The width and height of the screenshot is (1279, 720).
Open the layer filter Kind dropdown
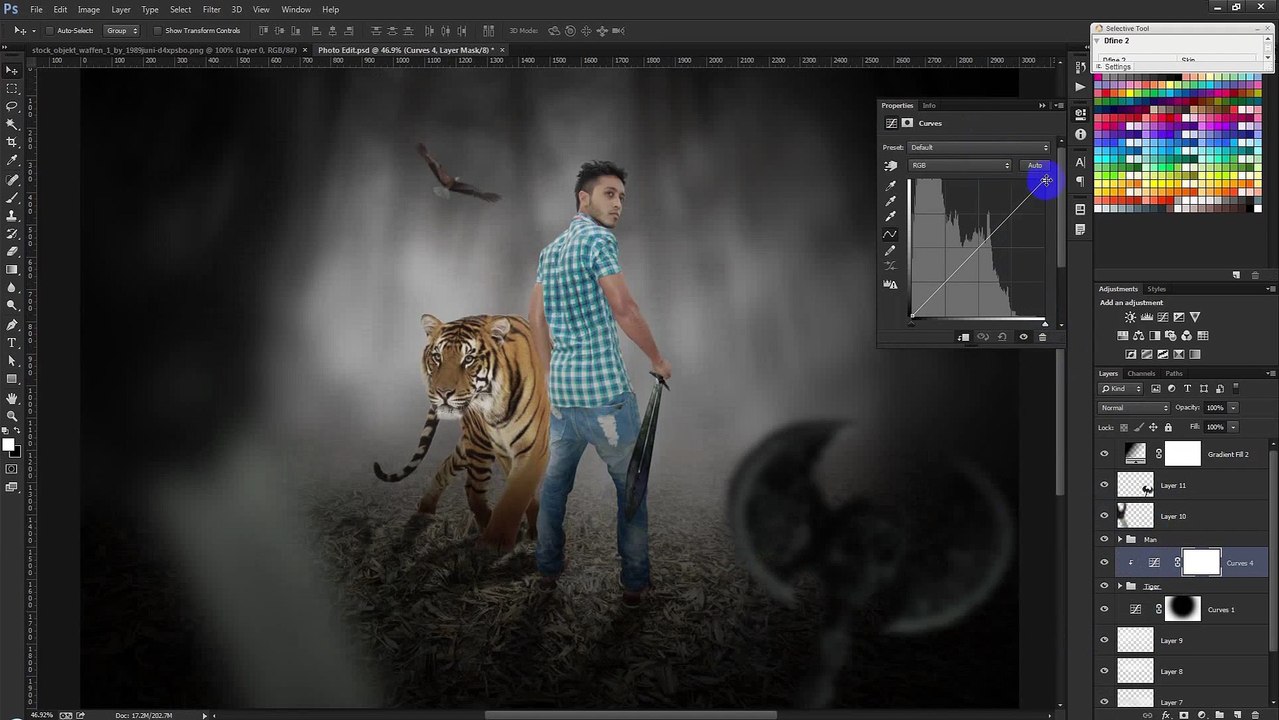(x=1121, y=388)
